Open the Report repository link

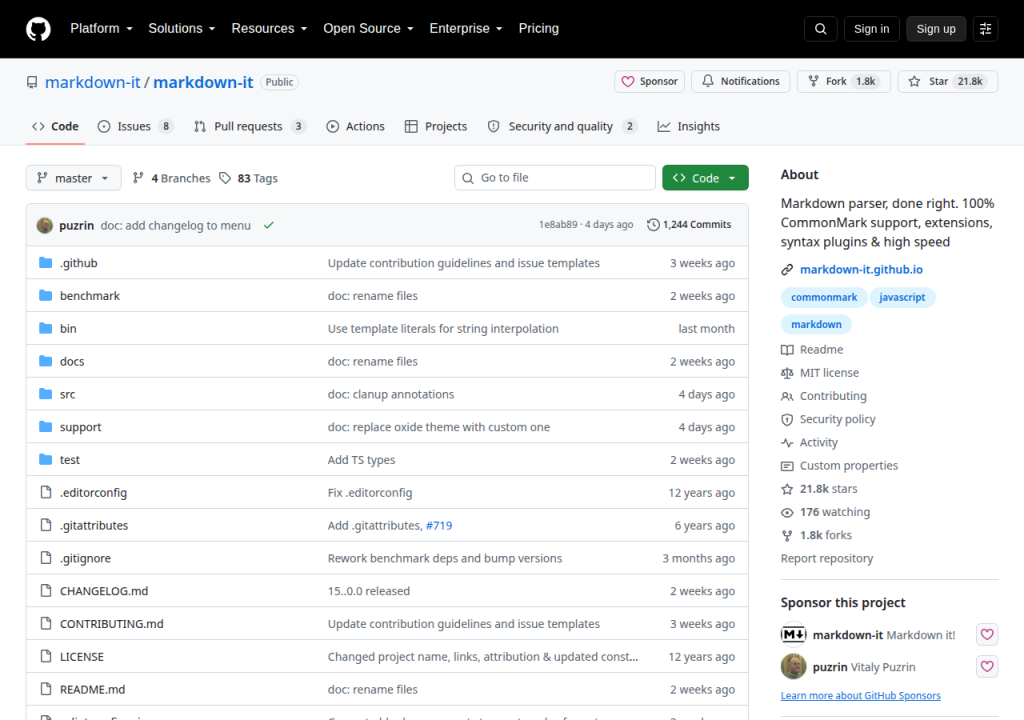point(826,558)
